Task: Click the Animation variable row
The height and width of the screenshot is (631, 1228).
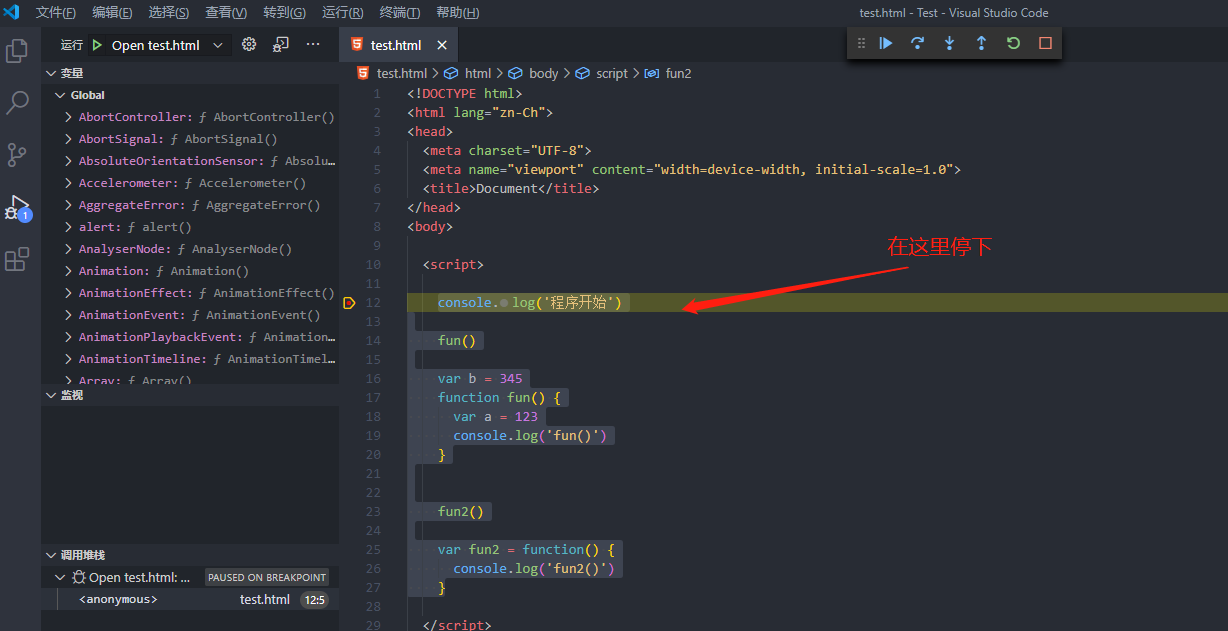Action: 190,271
